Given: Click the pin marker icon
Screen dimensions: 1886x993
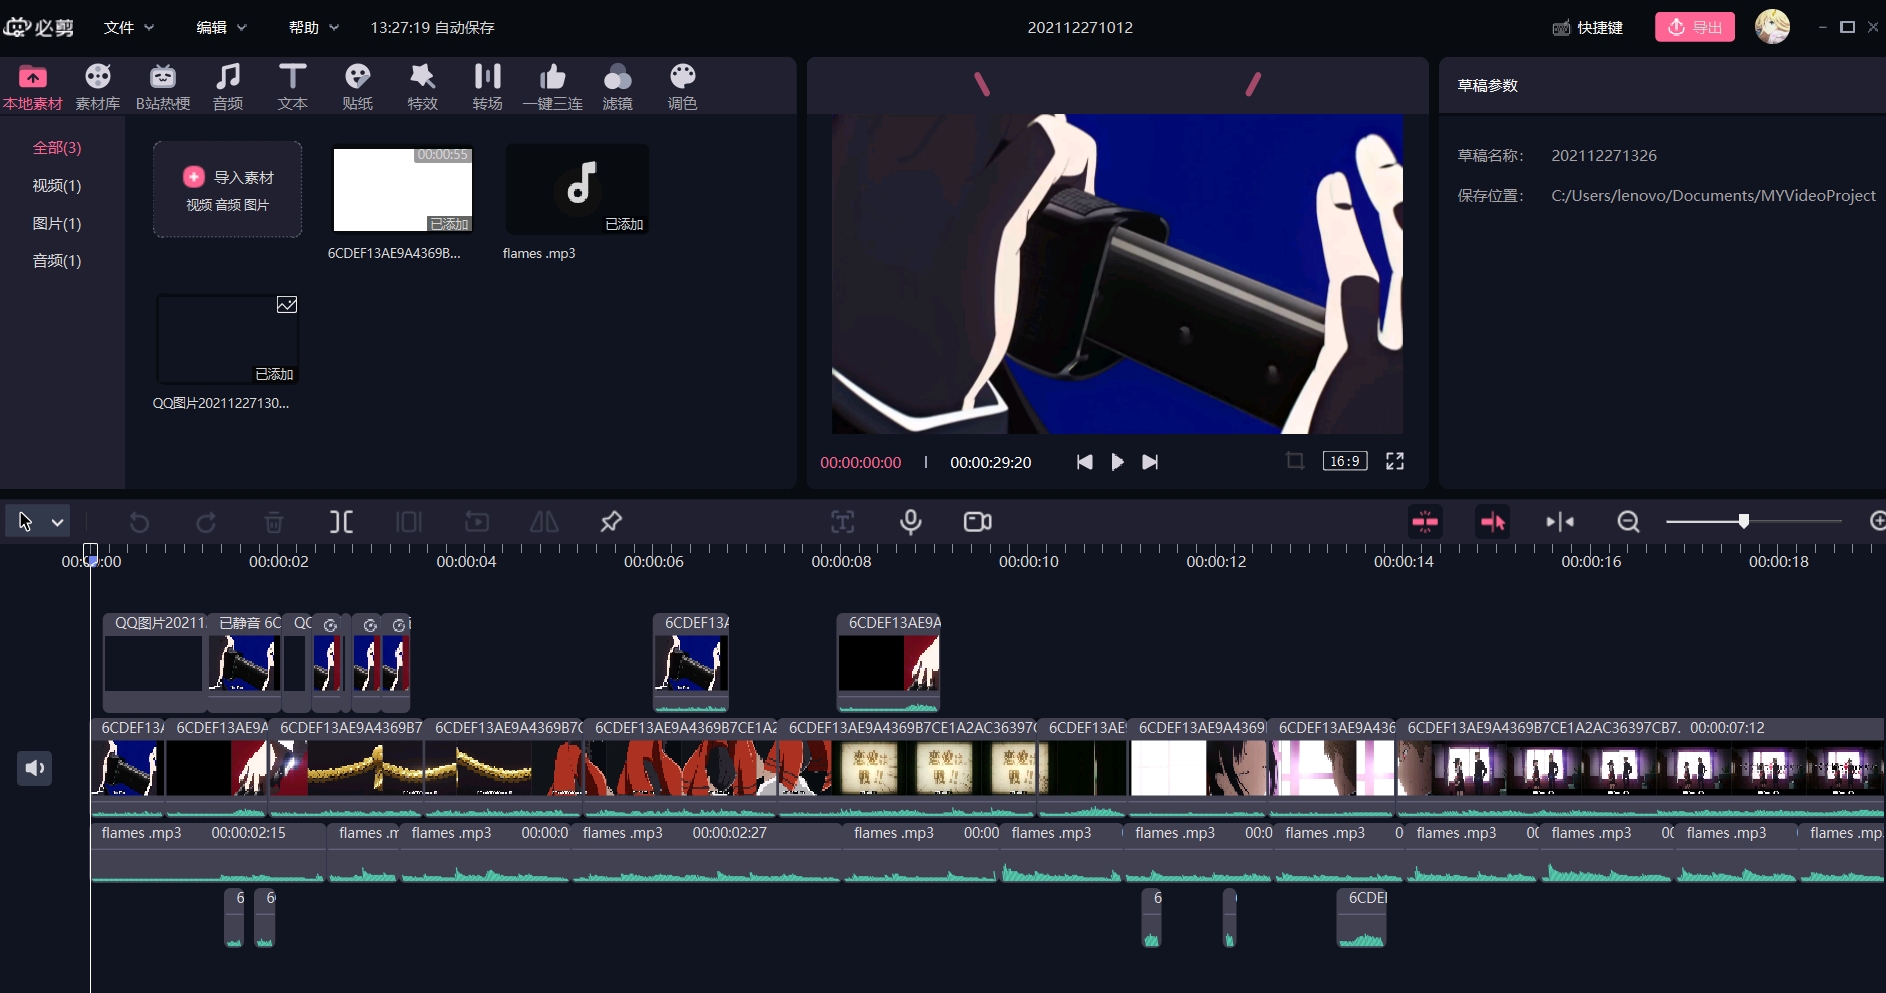Looking at the screenshot, I should pos(611,522).
